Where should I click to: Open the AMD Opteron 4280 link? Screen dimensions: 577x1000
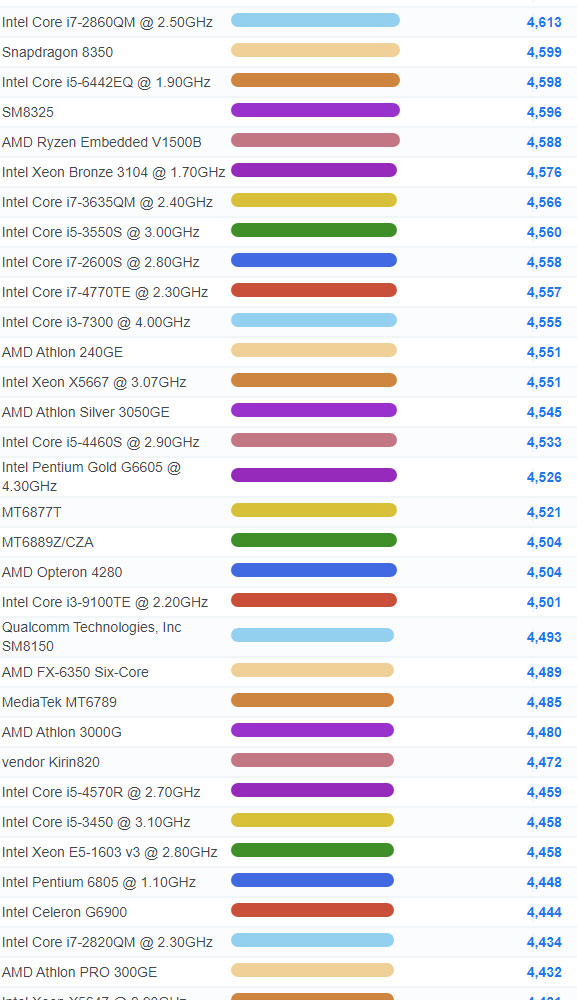(x=62, y=572)
